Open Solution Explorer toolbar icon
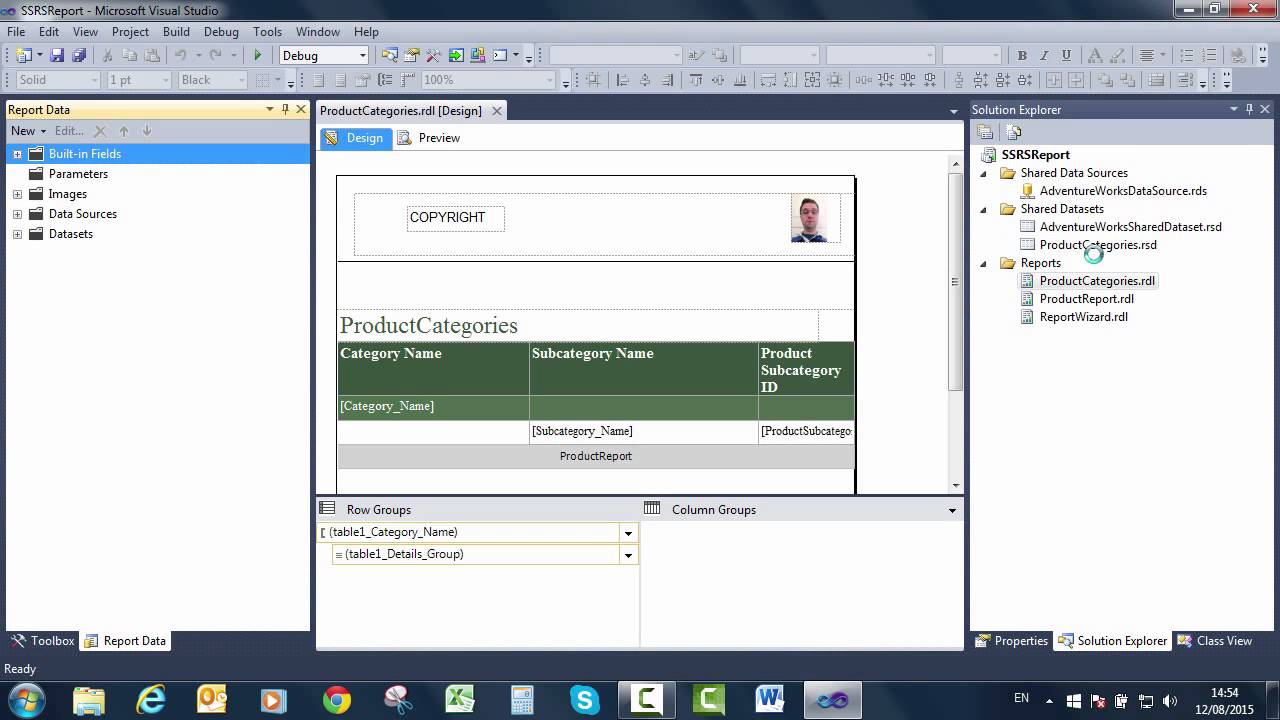The height and width of the screenshot is (720, 1280). [x=389, y=56]
